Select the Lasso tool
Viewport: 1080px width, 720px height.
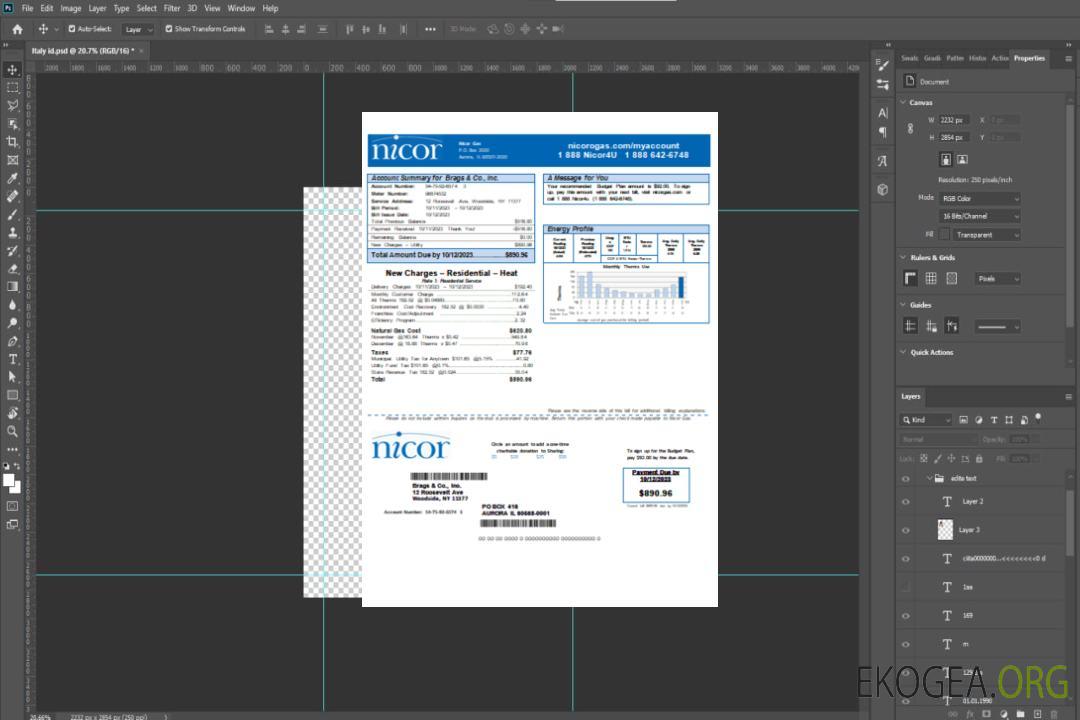tap(13, 105)
